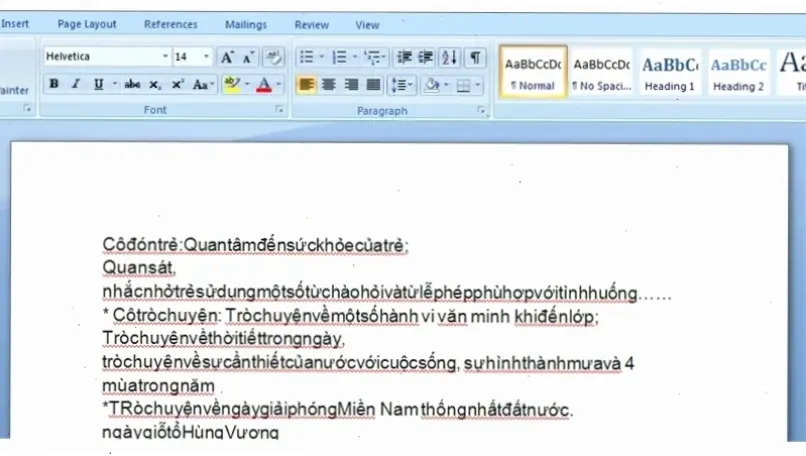Toggle Subscript formatting
806x456 pixels.
(x=155, y=84)
